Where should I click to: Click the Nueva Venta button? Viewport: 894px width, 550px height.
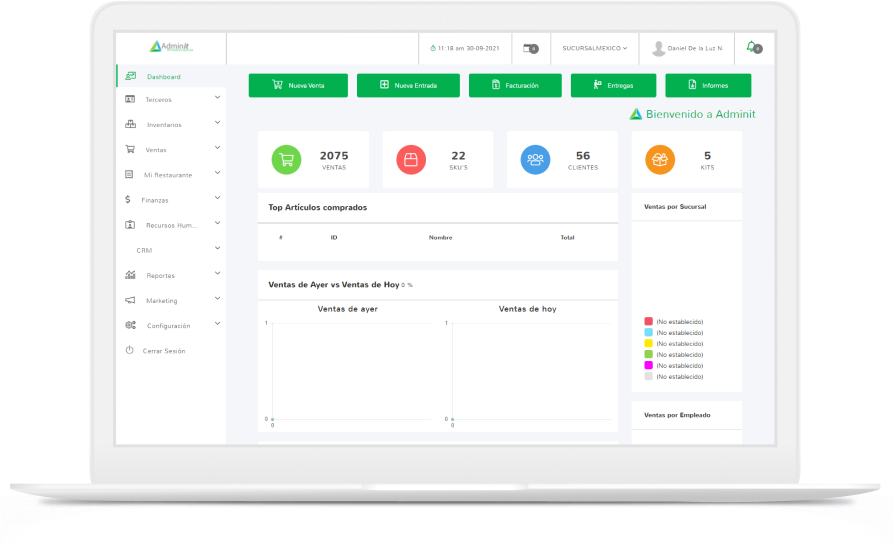tap(298, 86)
